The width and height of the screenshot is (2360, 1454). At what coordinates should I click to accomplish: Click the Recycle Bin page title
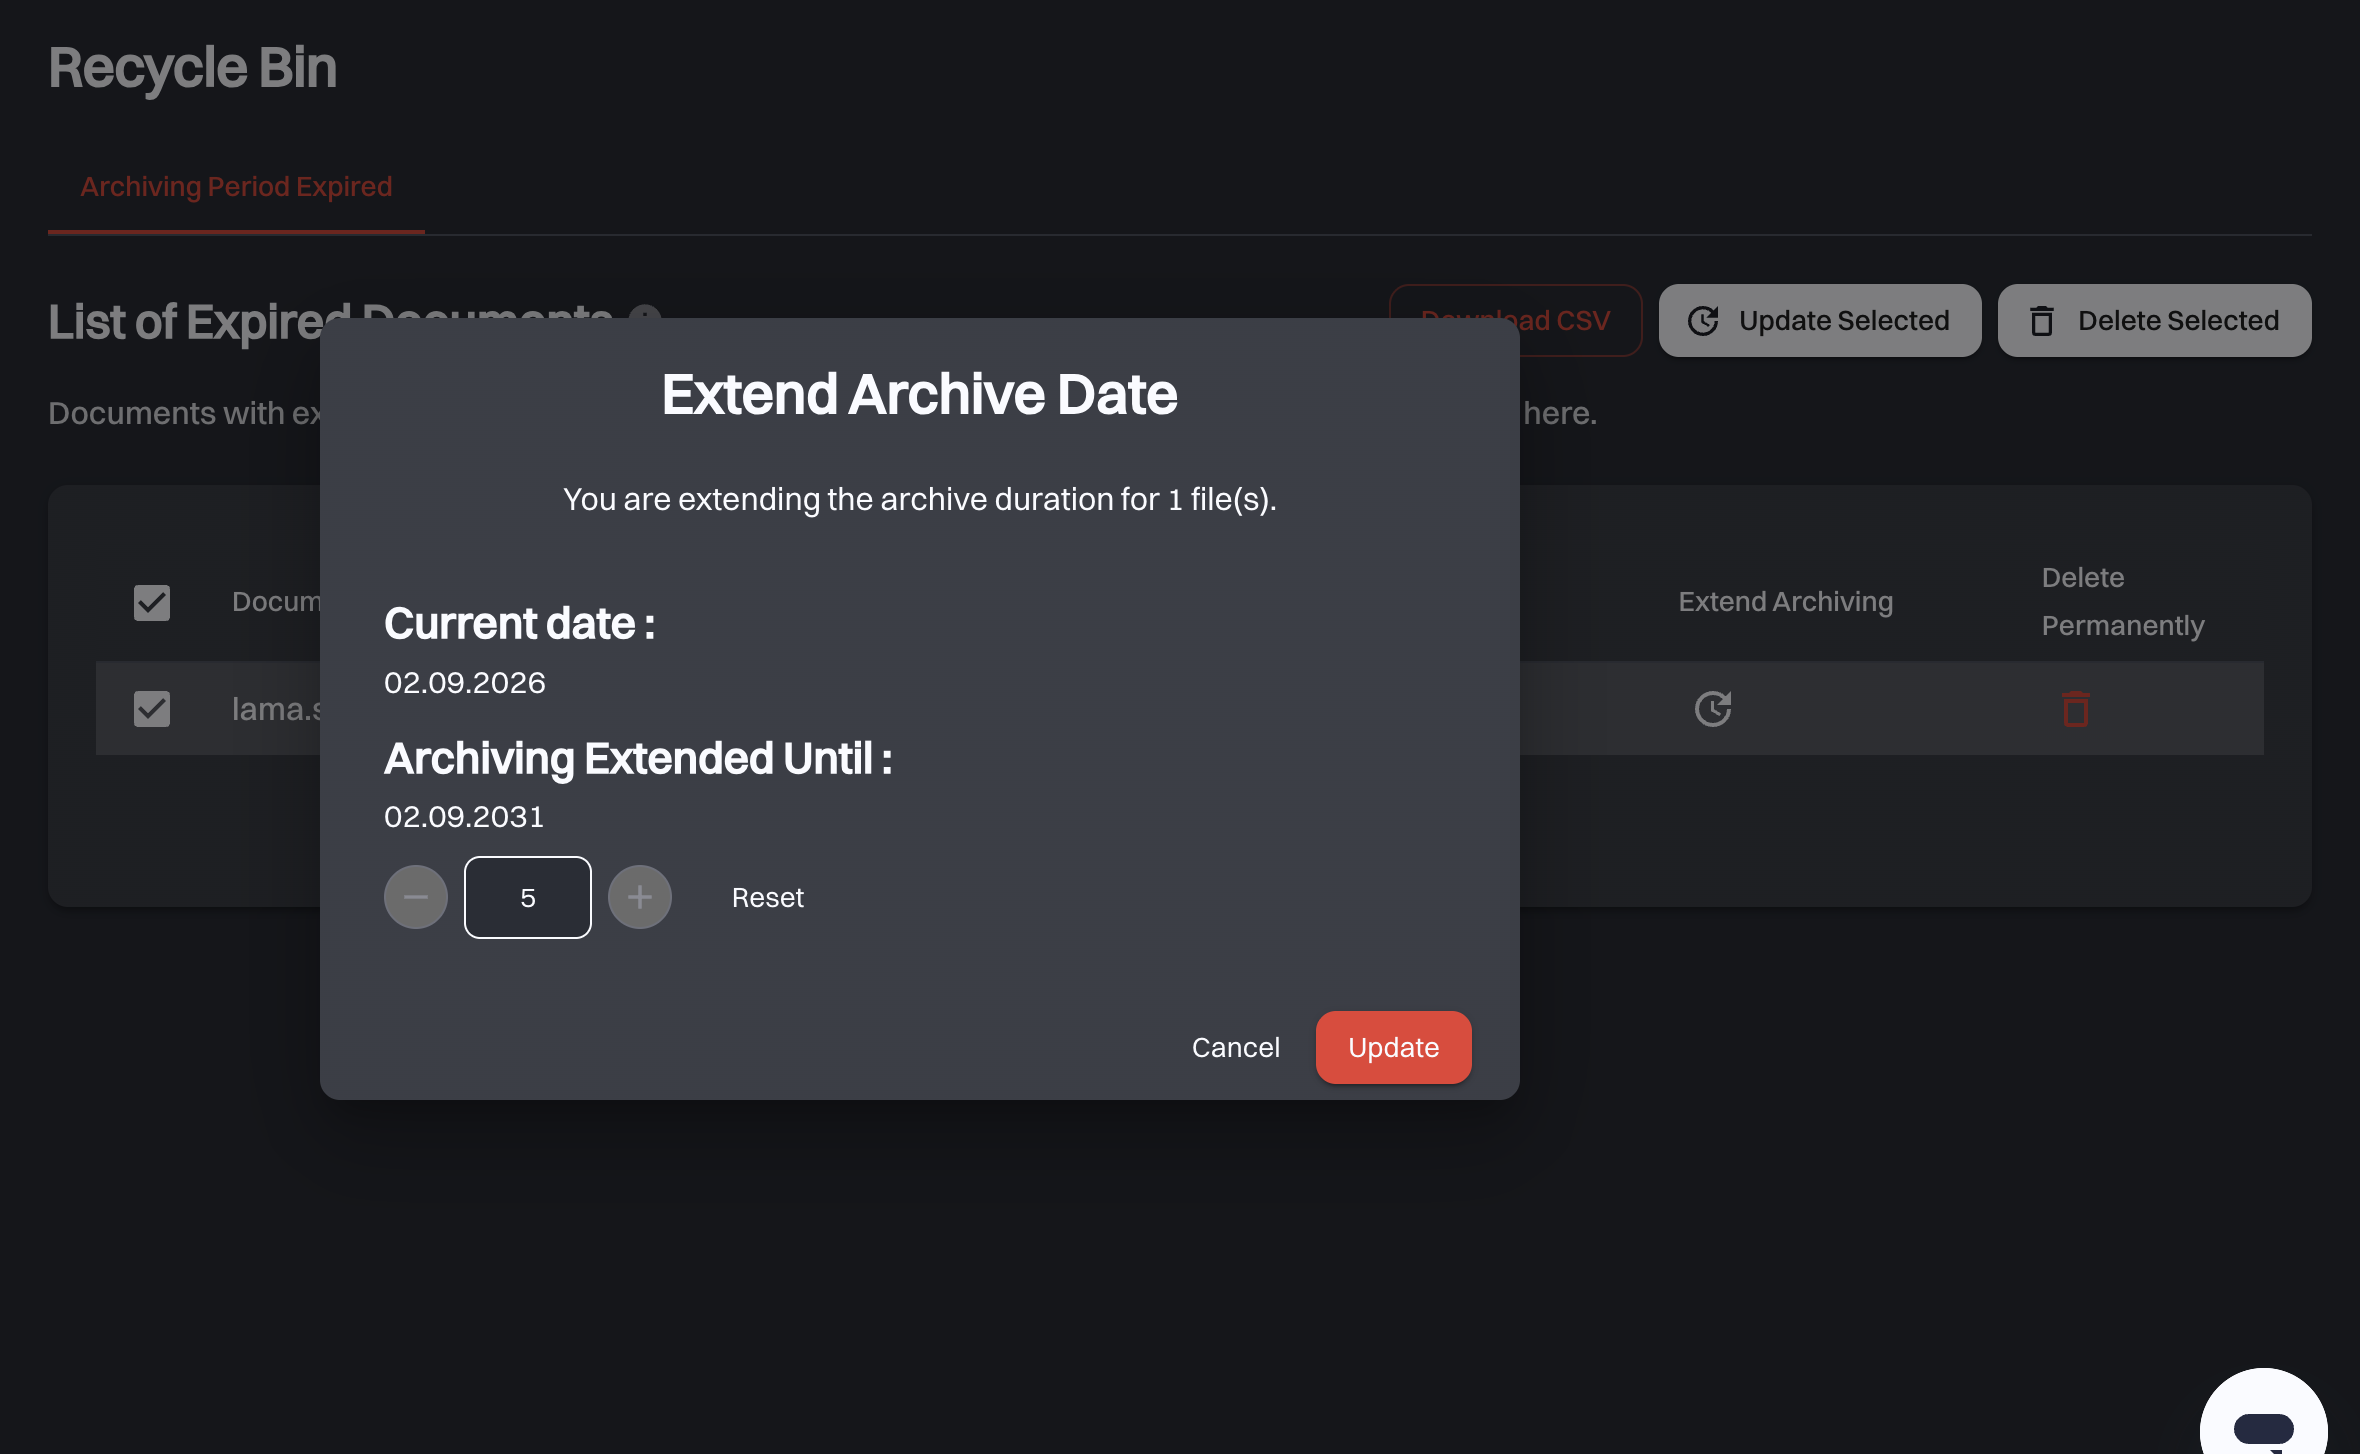[x=193, y=68]
